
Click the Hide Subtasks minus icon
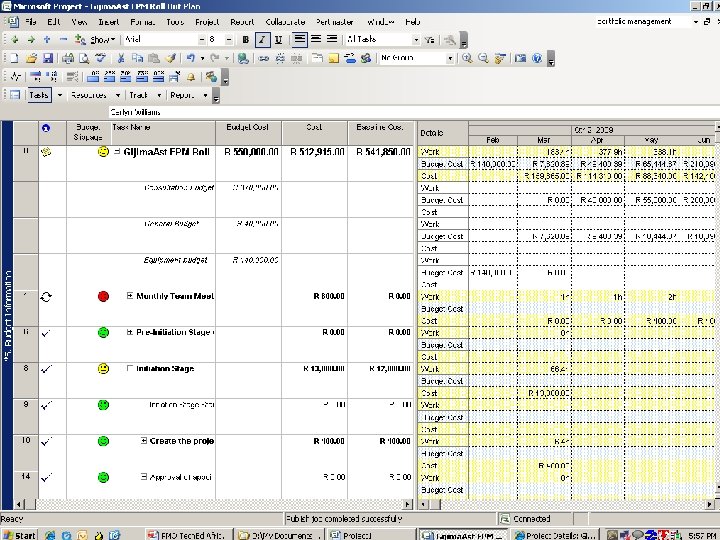pyautogui.click(x=63, y=40)
